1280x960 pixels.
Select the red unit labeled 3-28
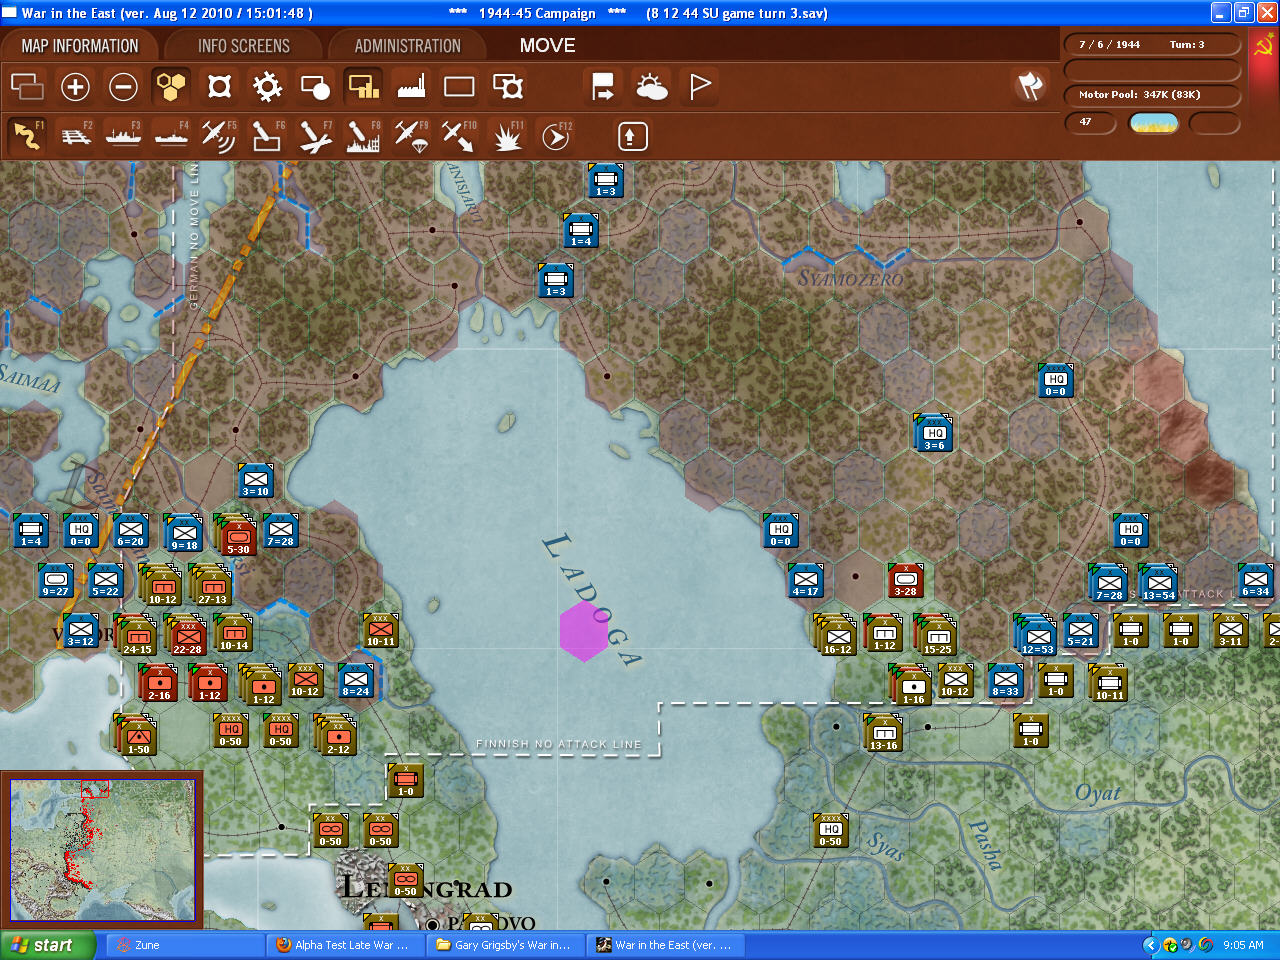(905, 581)
